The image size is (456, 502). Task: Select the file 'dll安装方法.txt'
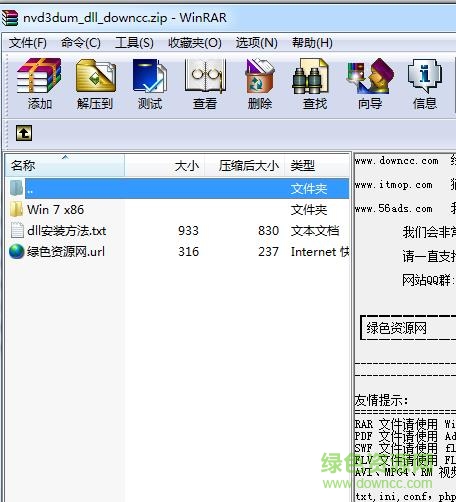click(67, 231)
